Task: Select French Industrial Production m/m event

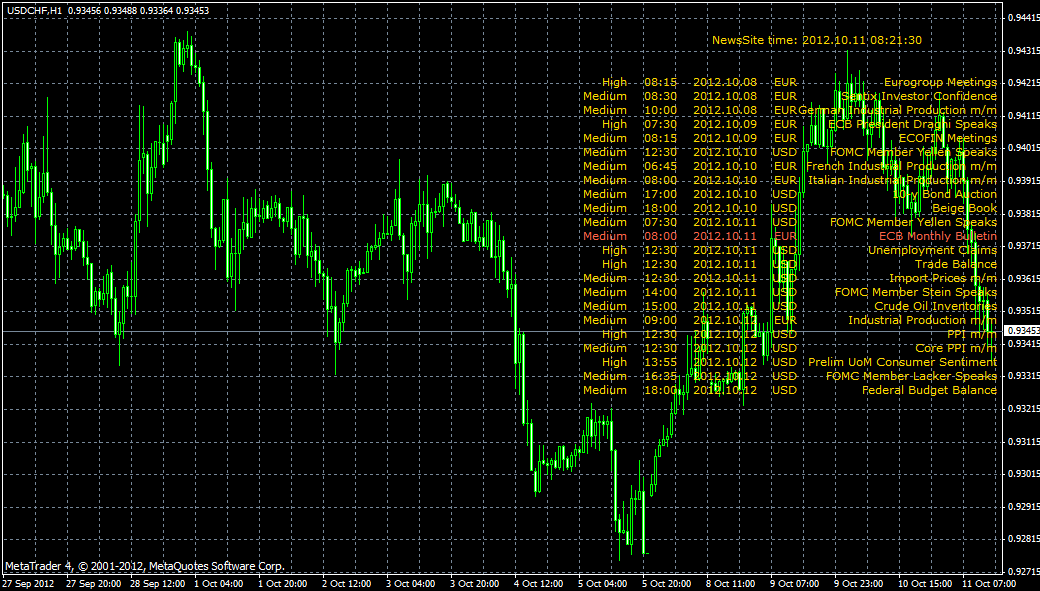Action: [901, 166]
